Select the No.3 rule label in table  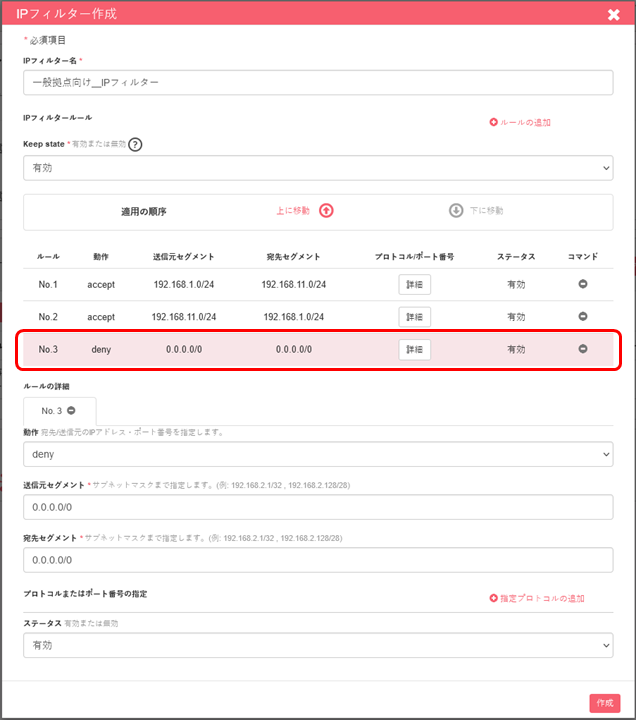(48, 350)
